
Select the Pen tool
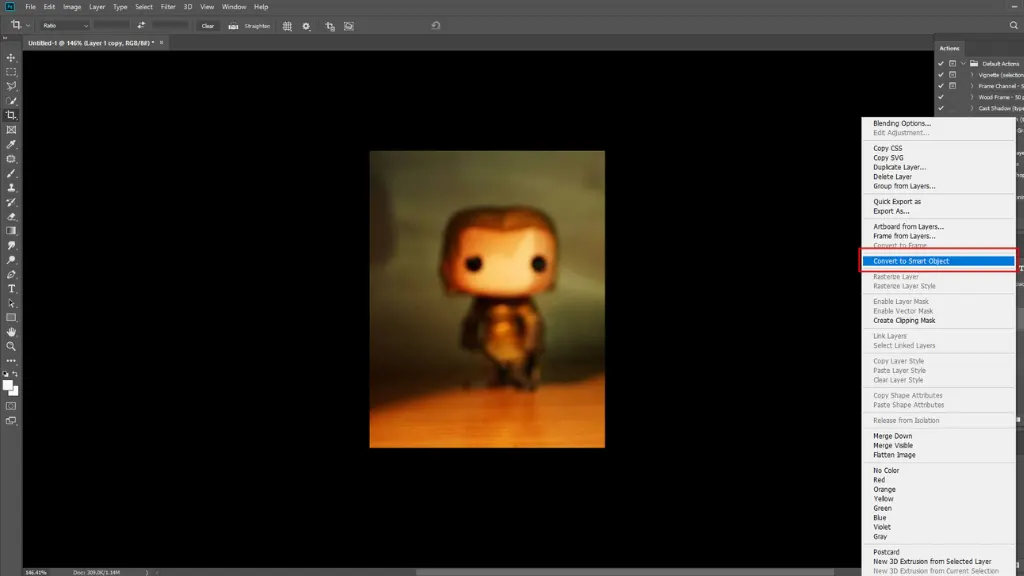click(x=11, y=274)
